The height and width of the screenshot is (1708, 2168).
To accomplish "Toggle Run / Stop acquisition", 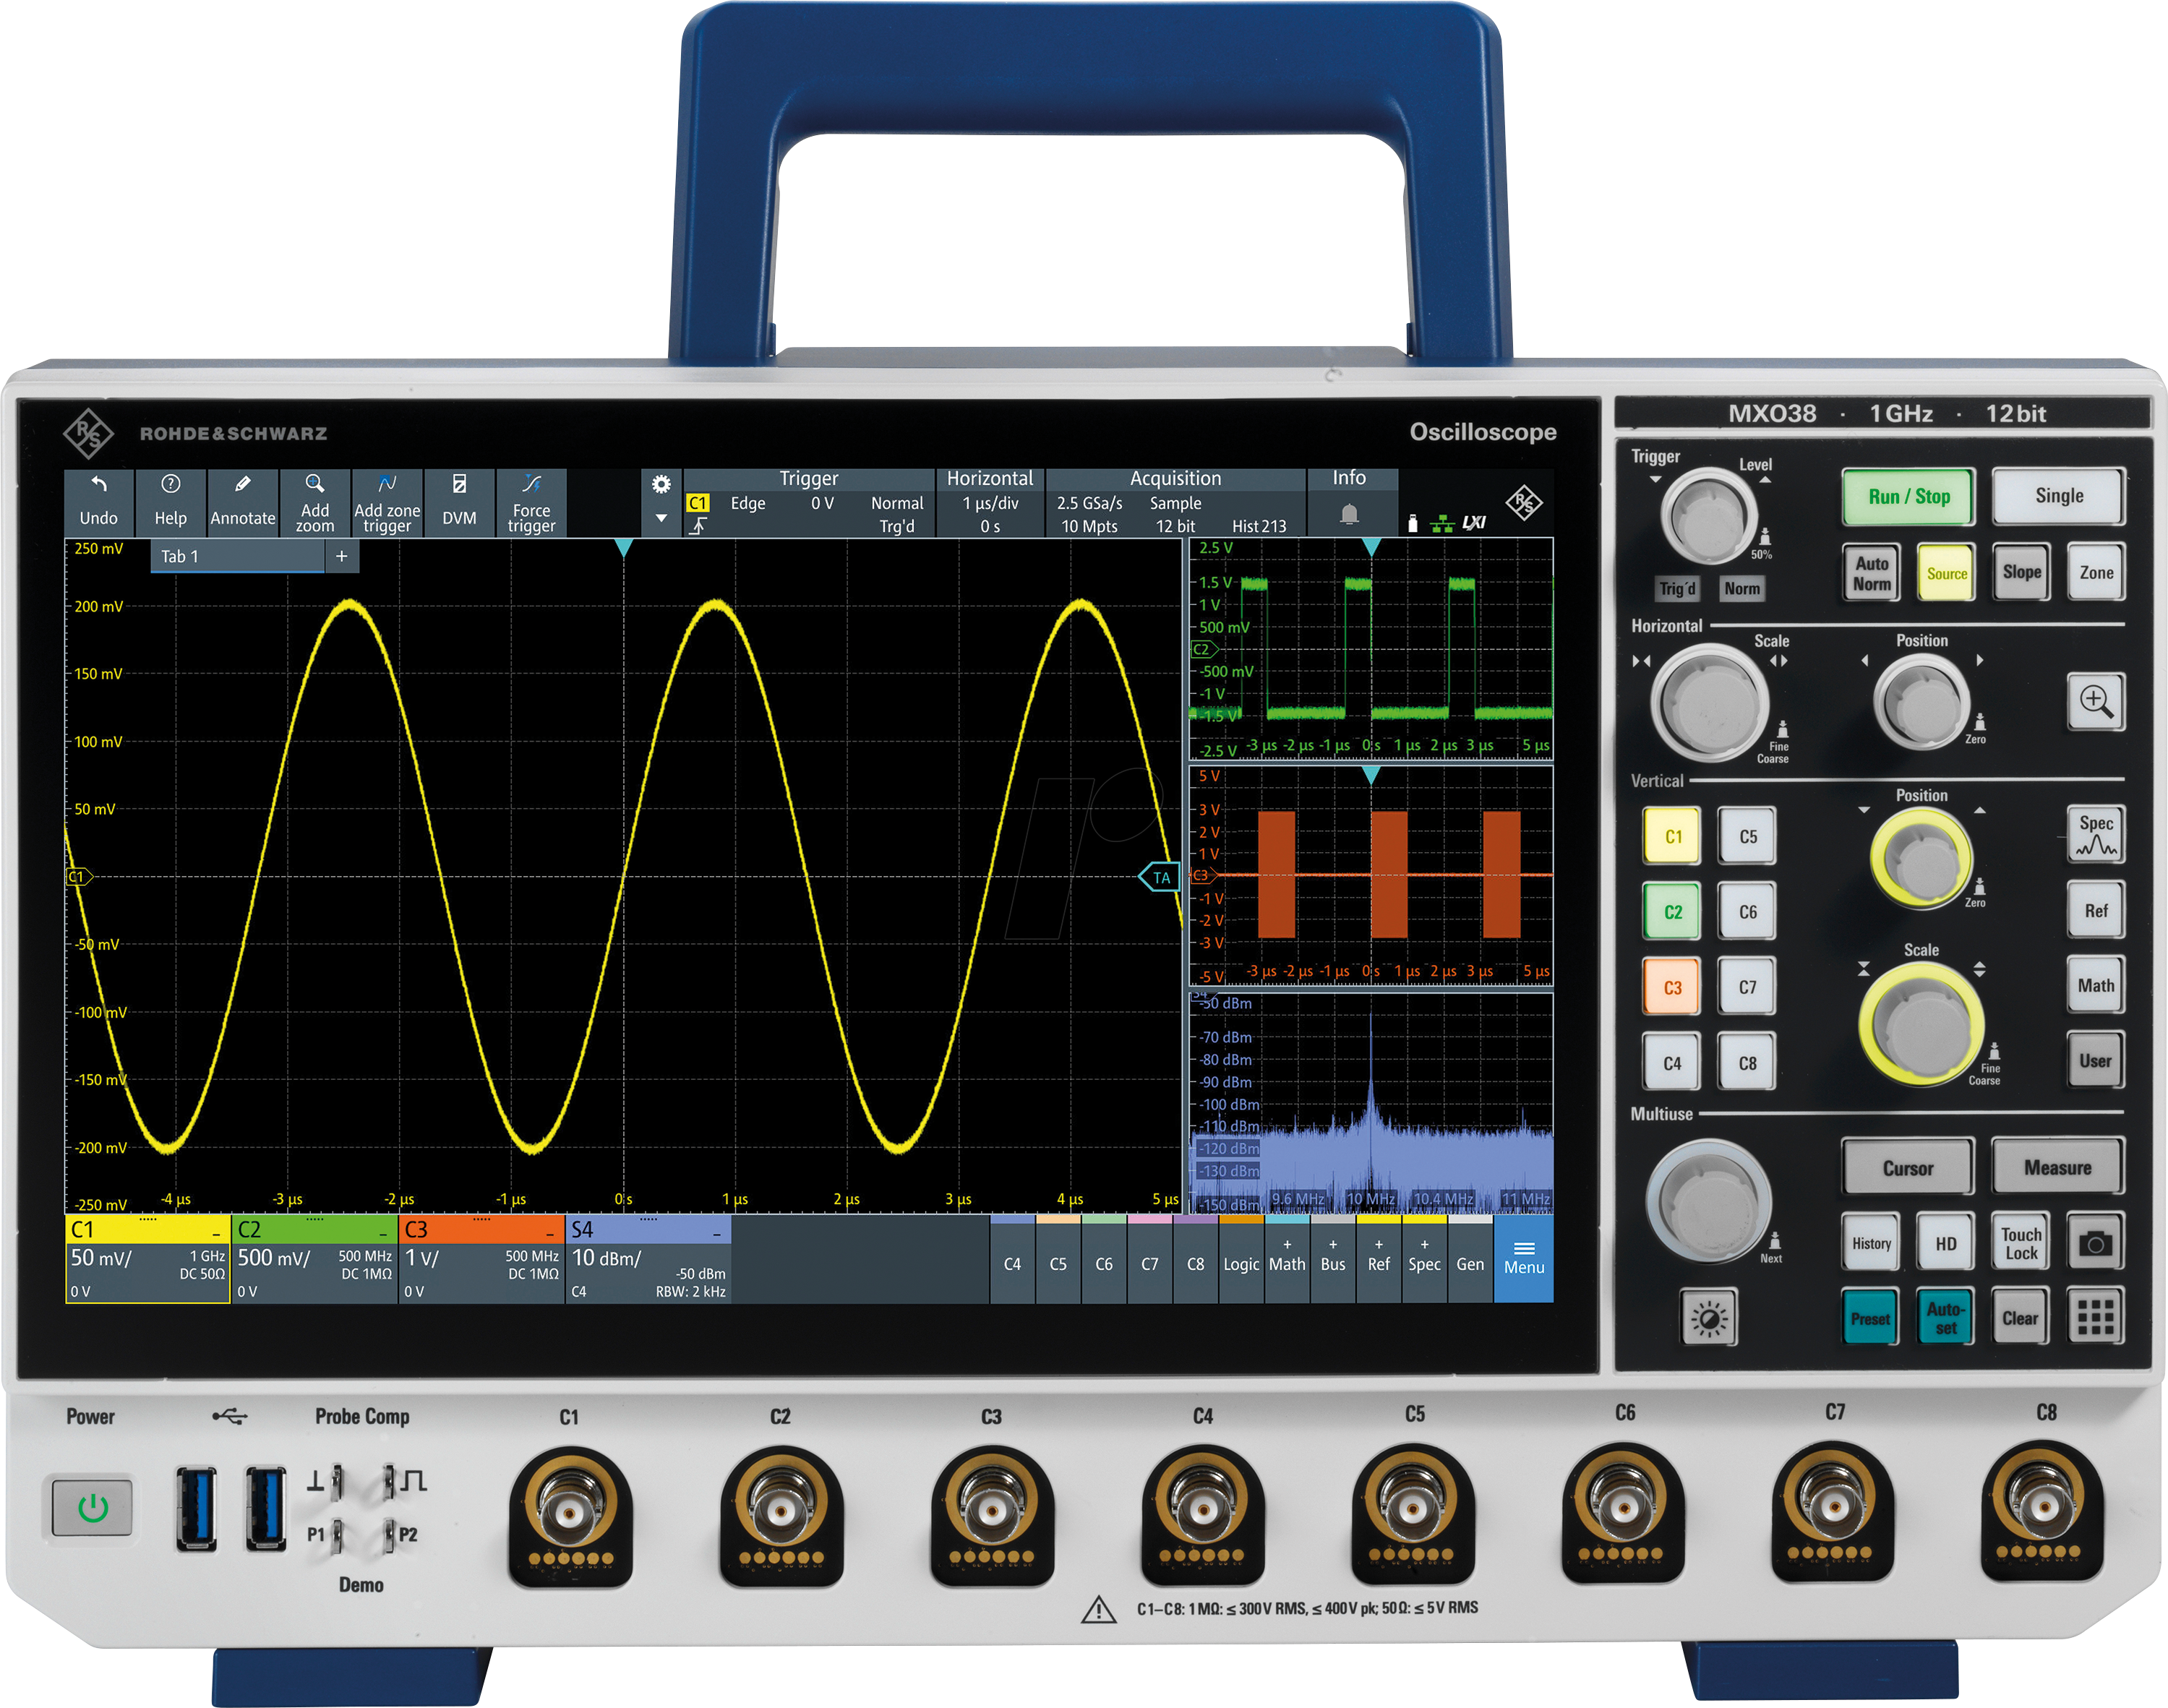I will coord(1908,497).
